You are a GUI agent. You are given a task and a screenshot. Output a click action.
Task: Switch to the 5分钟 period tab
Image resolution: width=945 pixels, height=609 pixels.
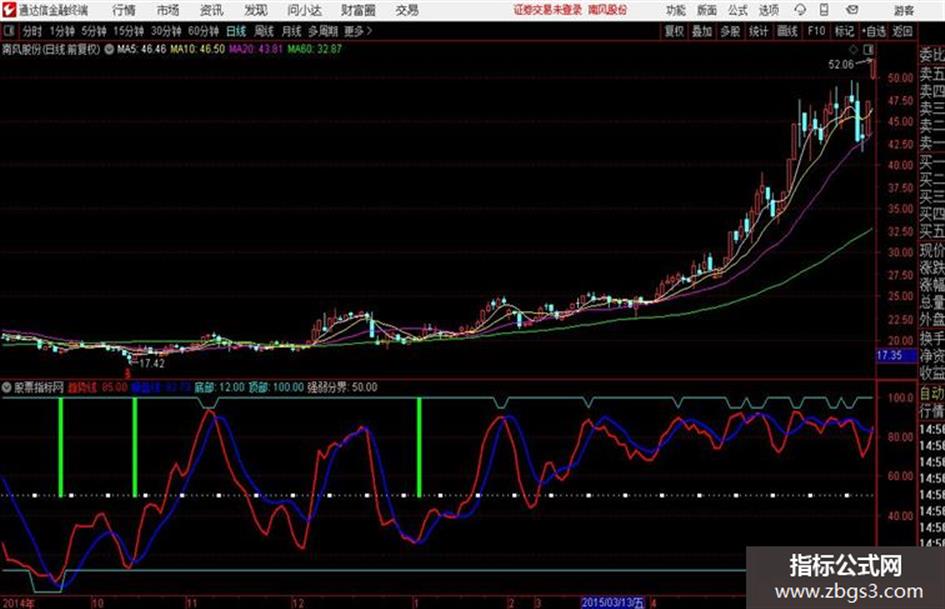[x=94, y=31]
